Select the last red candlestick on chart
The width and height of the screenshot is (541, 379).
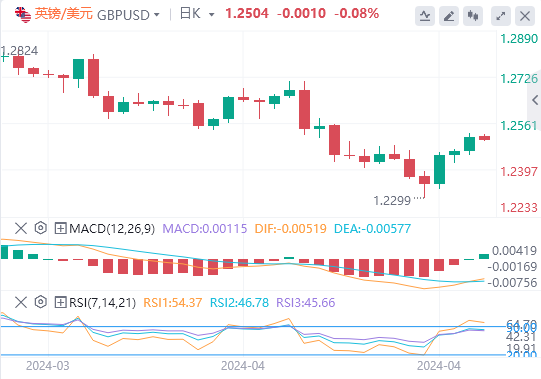coord(484,138)
